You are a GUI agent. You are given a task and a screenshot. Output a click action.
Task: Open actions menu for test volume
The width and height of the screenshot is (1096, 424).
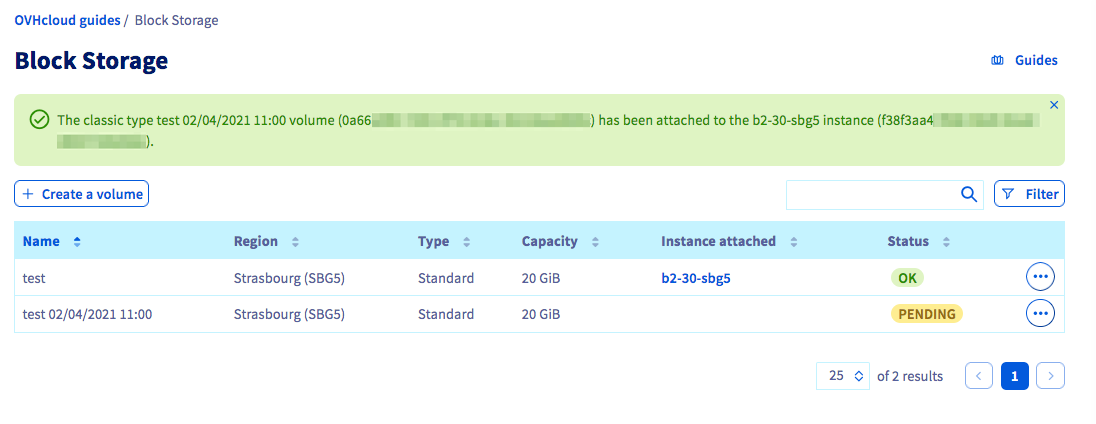[x=1040, y=277]
